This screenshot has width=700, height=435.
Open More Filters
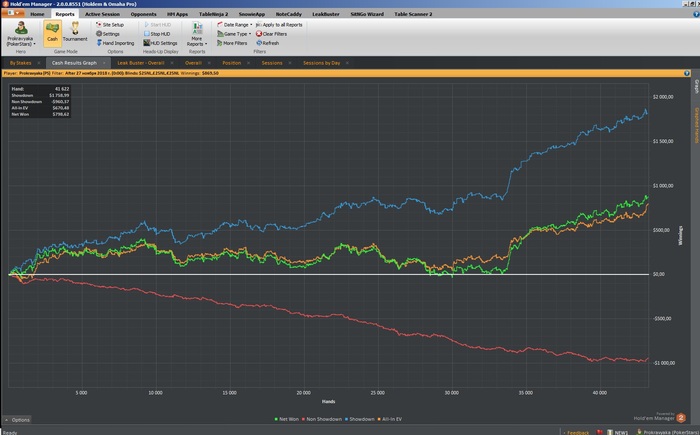coord(232,43)
